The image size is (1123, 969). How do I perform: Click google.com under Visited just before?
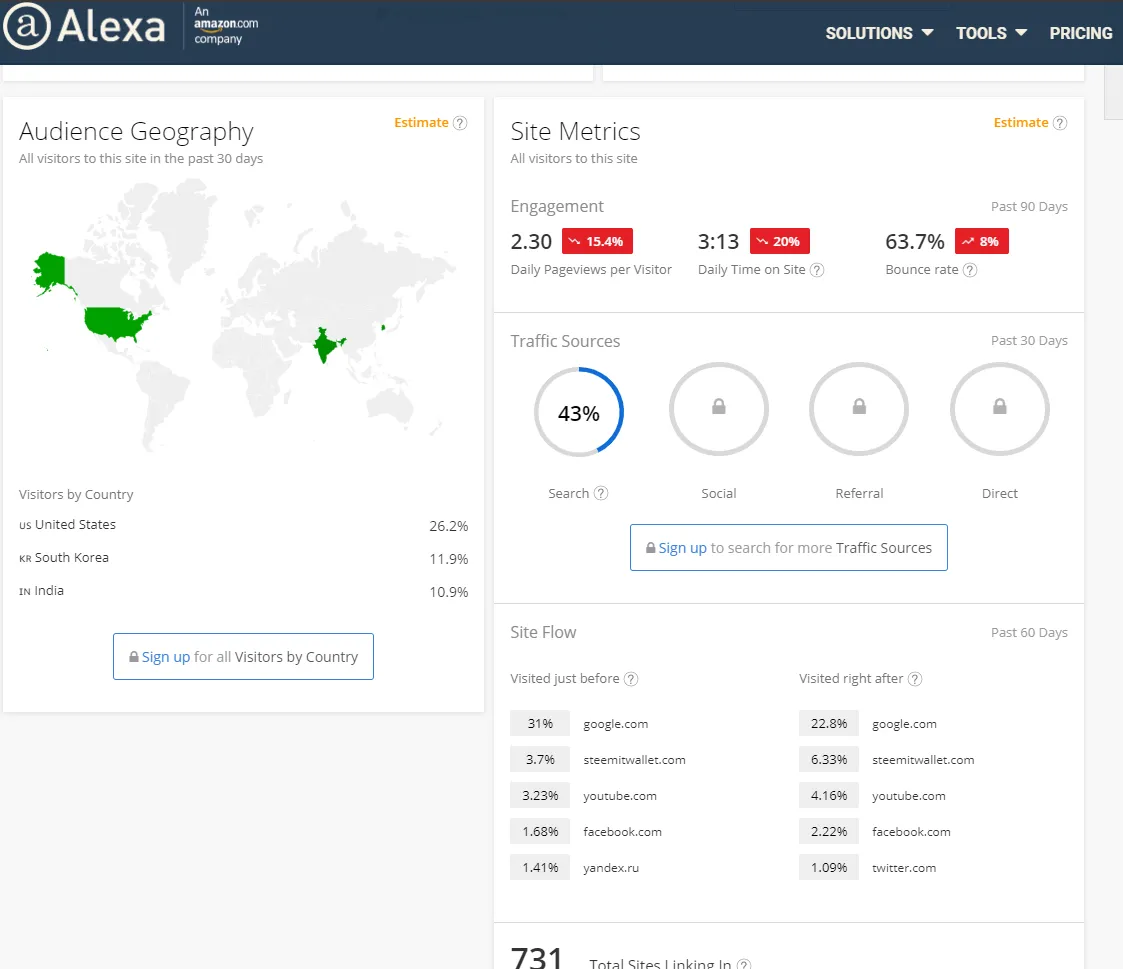tap(615, 724)
